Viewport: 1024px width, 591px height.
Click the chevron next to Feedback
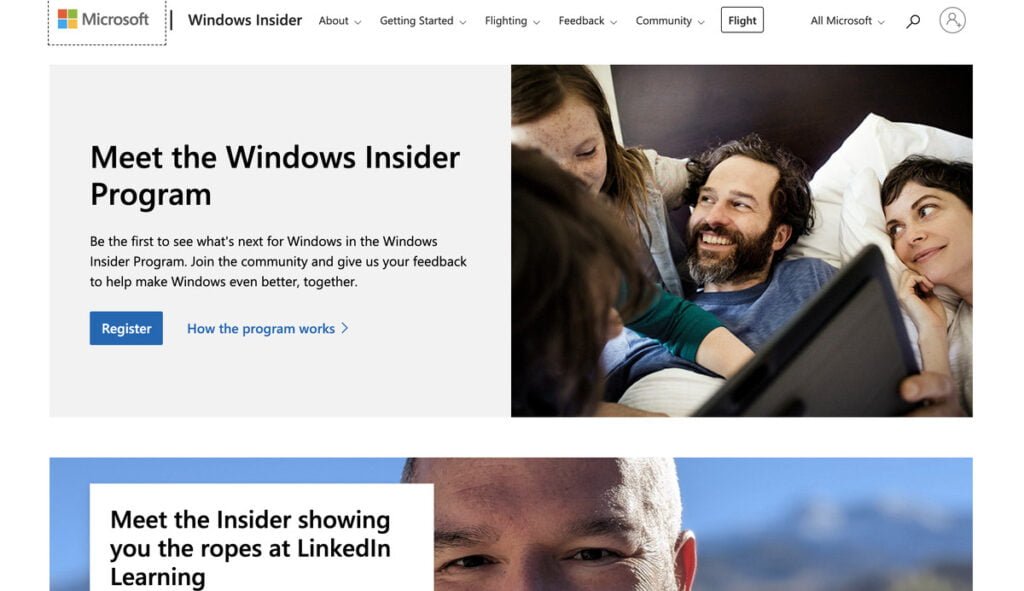tap(613, 22)
